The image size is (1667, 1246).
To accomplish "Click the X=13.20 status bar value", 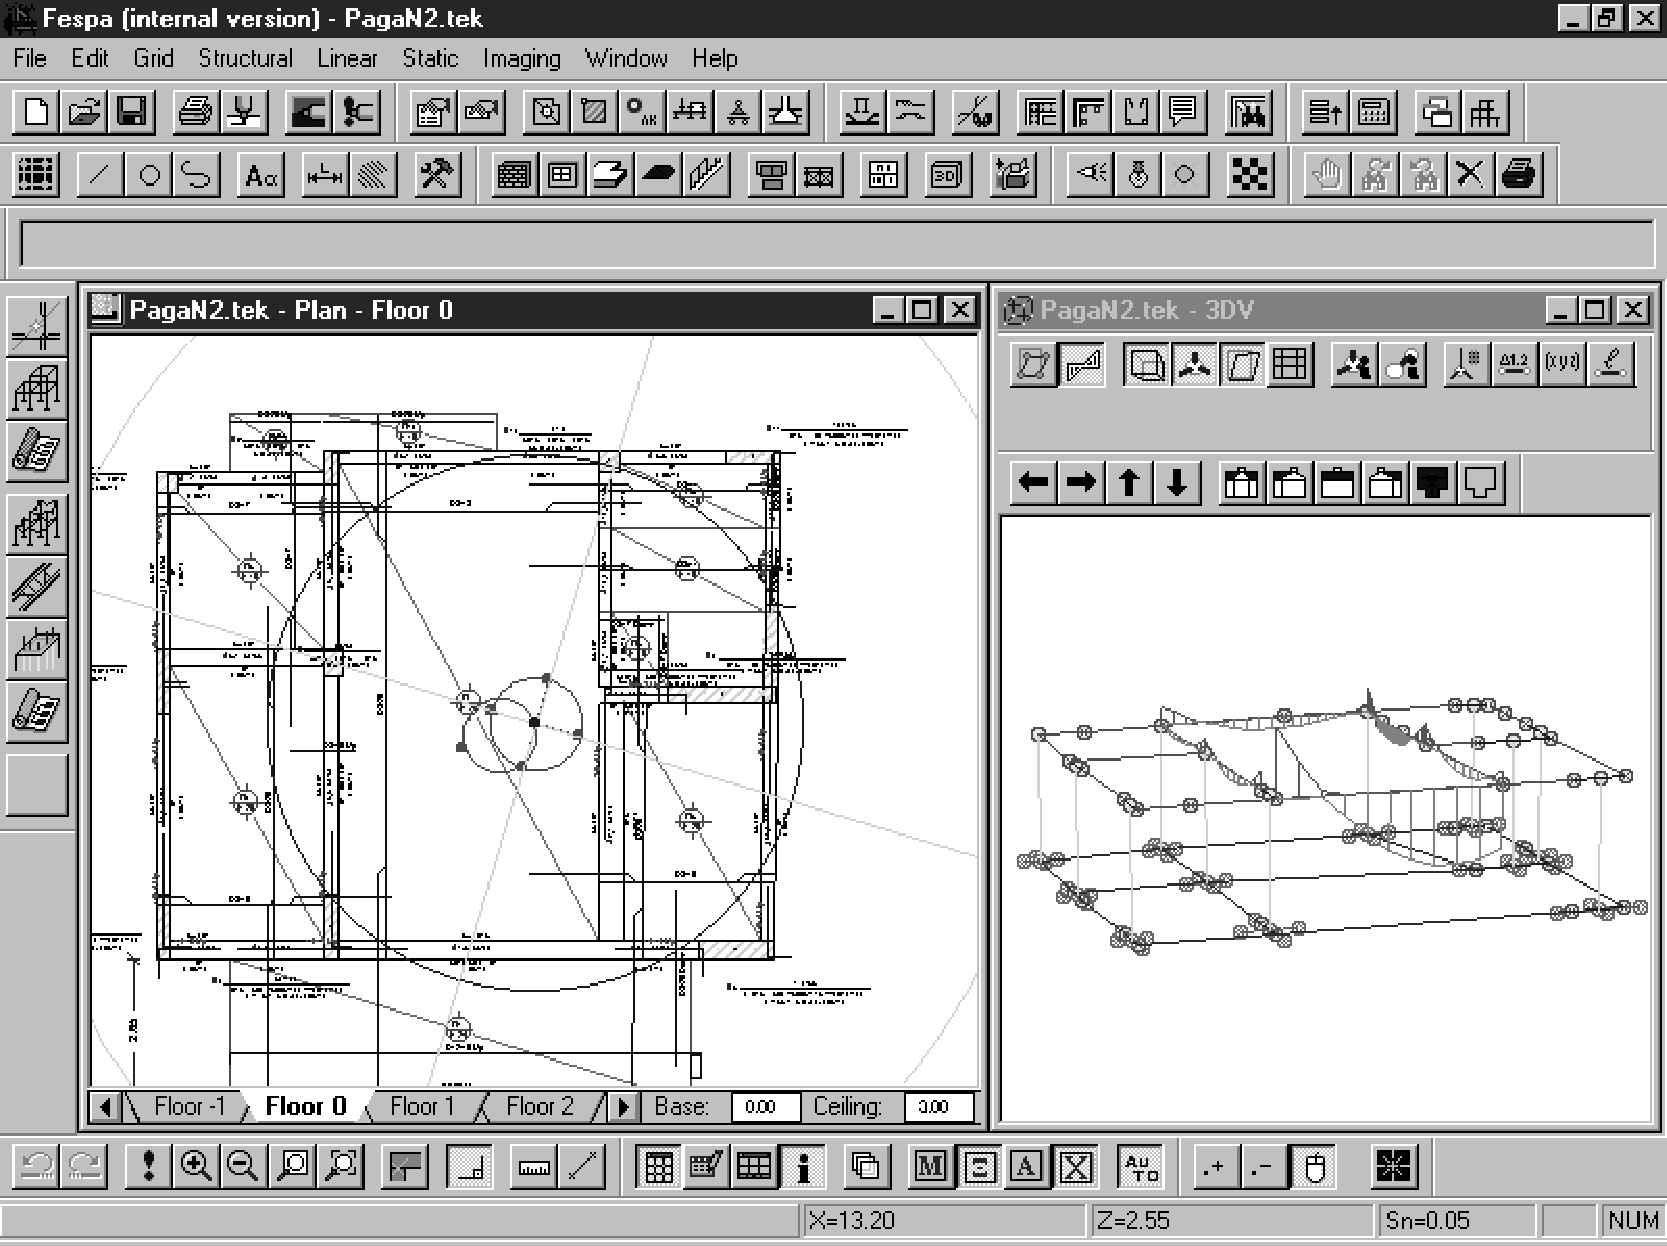I will (x=944, y=1221).
